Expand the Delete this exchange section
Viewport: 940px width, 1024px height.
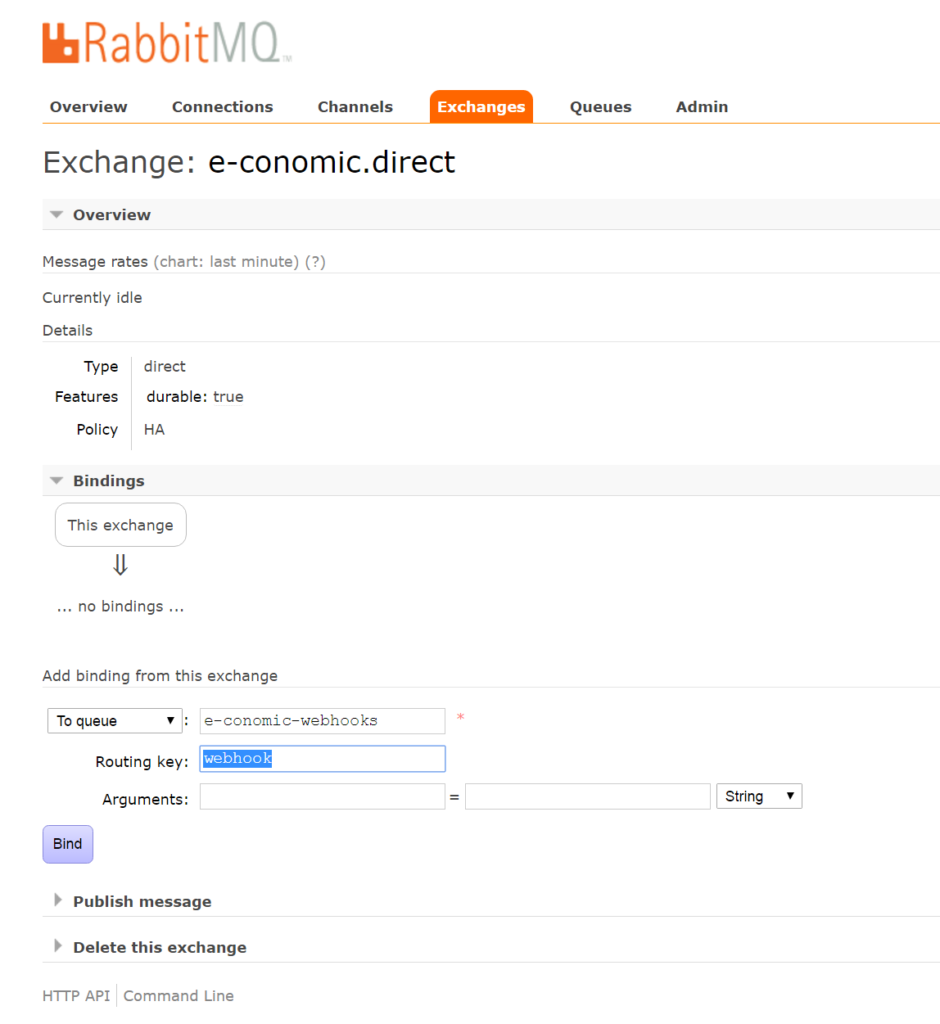pos(159,948)
